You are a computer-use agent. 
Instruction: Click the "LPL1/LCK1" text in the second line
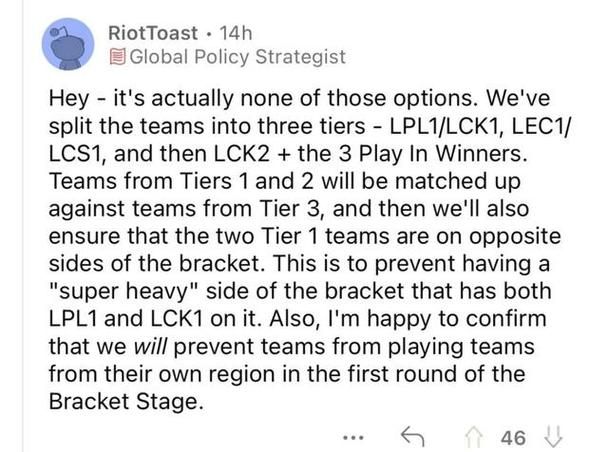point(446,126)
